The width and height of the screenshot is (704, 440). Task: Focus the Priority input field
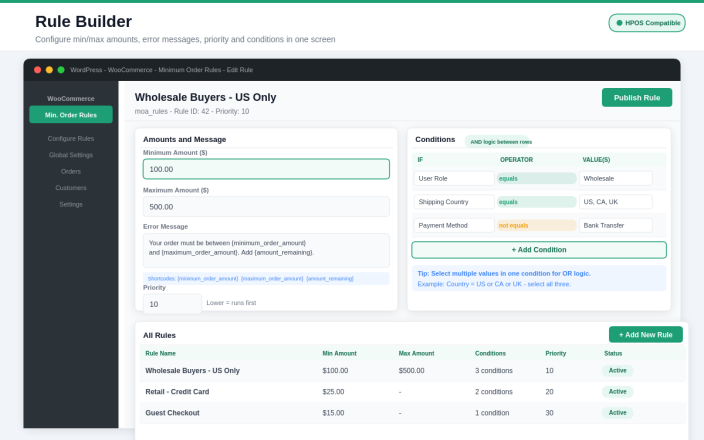click(172, 304)
